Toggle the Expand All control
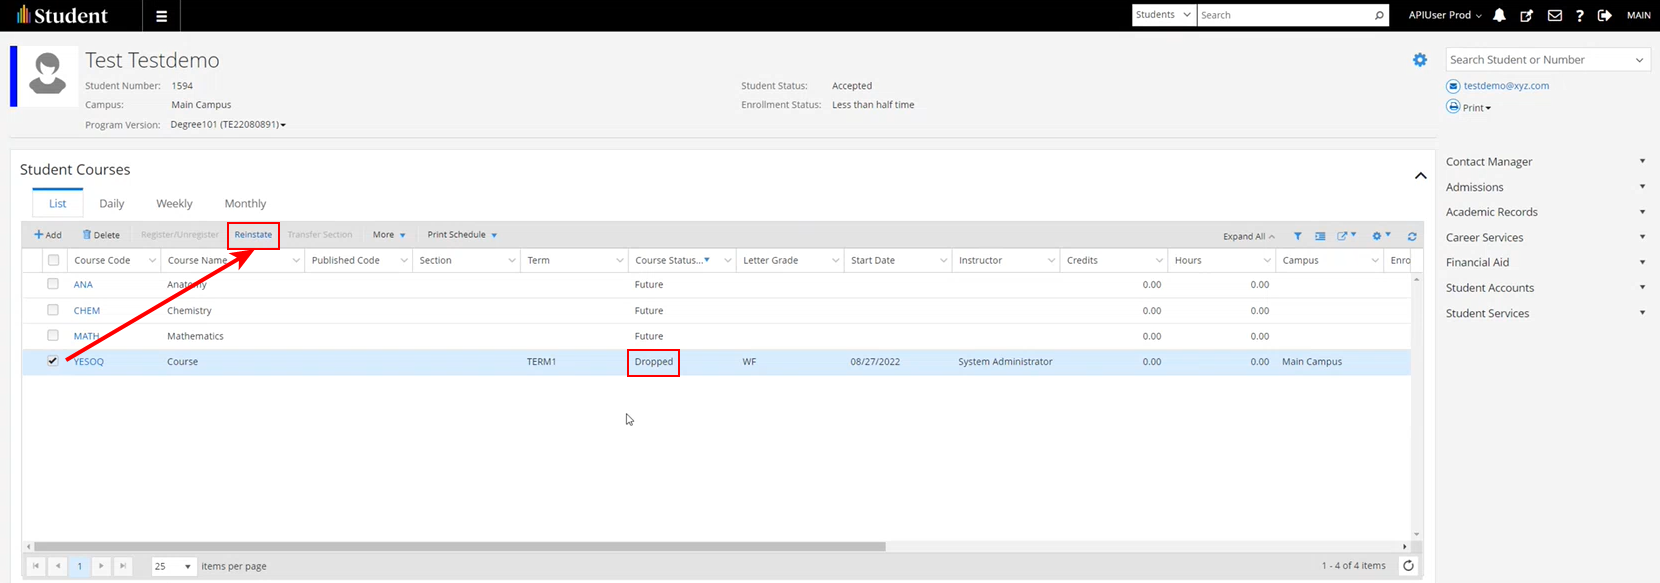 click(x=1248, y=237)
